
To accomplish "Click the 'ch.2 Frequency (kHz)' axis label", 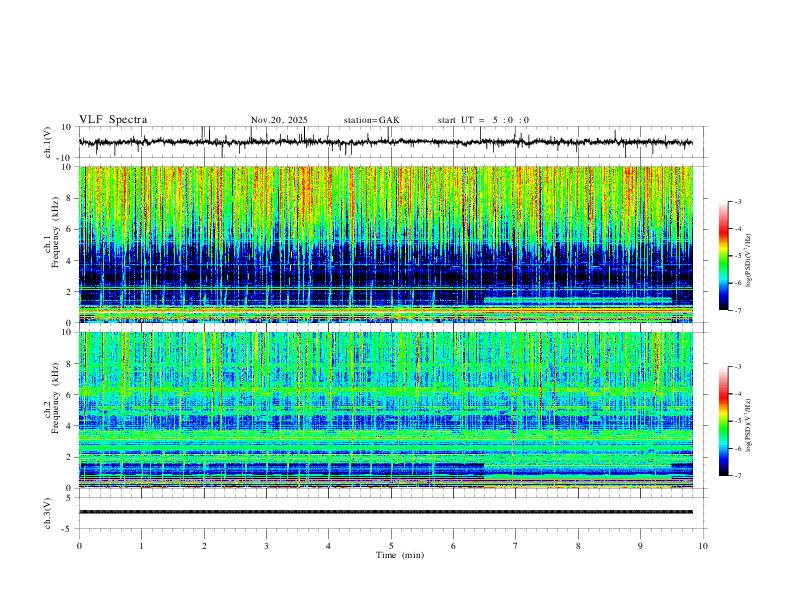I will click(x=52, y=398).
